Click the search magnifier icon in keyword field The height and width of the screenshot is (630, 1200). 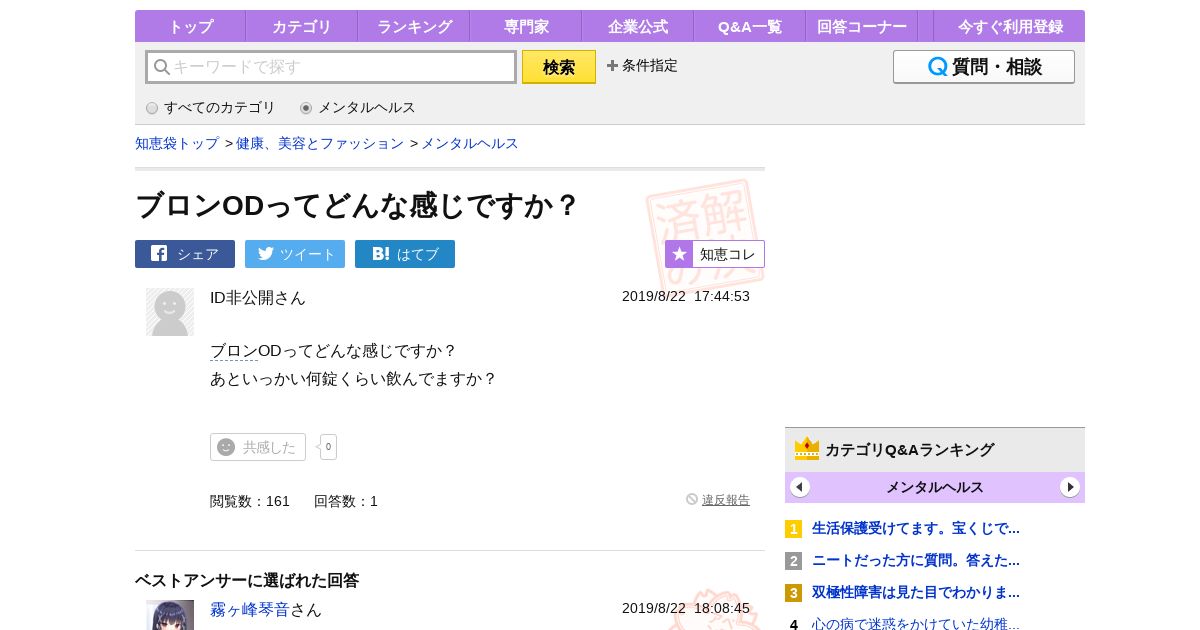pos(161,67)
